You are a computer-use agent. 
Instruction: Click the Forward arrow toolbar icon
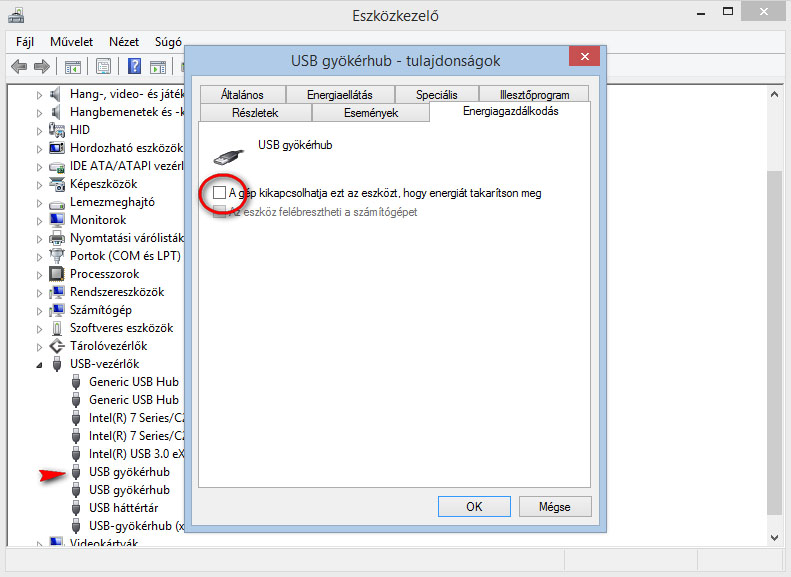(41, 67)
